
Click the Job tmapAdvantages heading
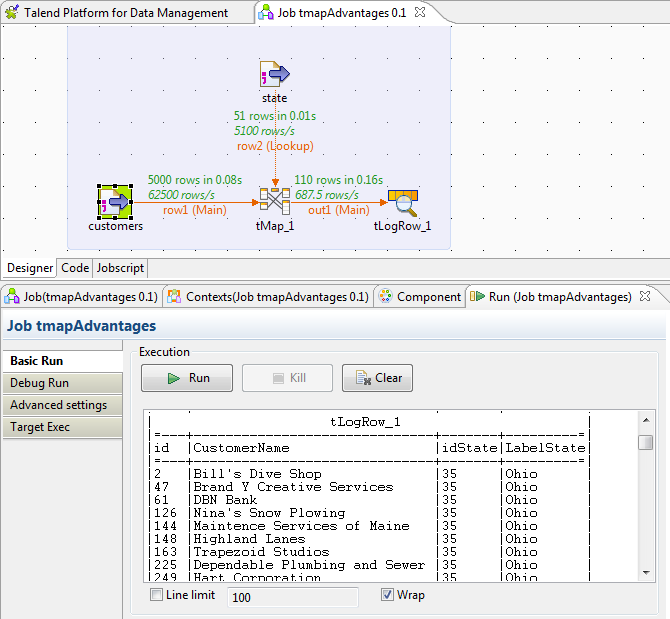coord(82,326)
